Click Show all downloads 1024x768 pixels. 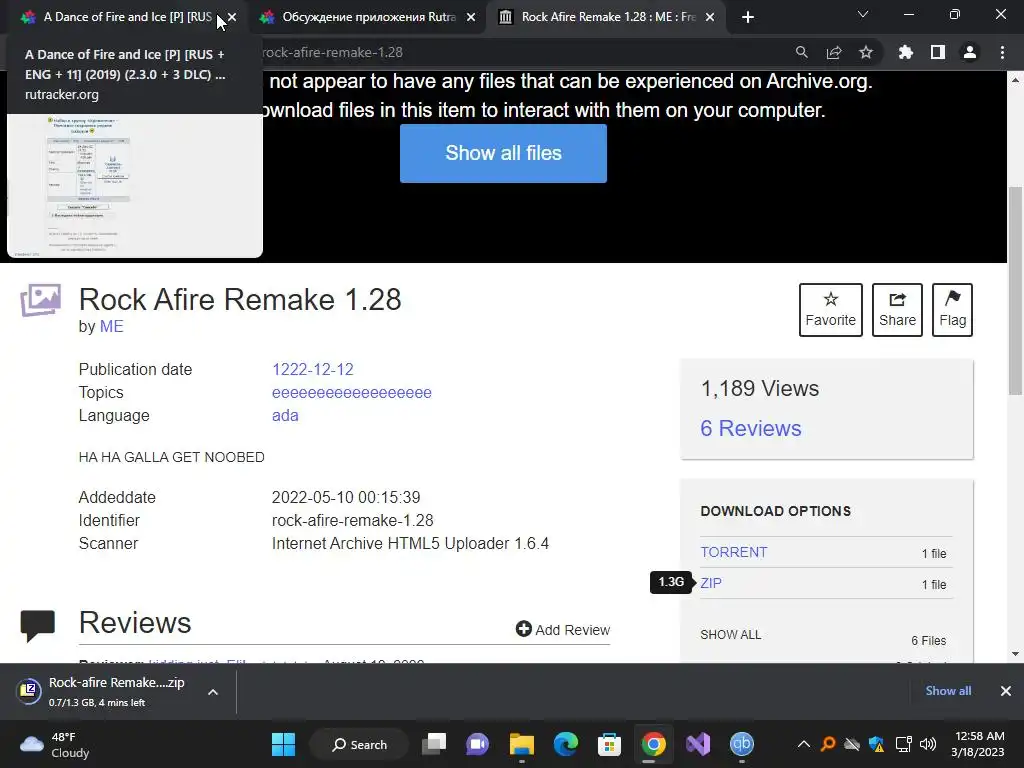[x=948, y=691]
